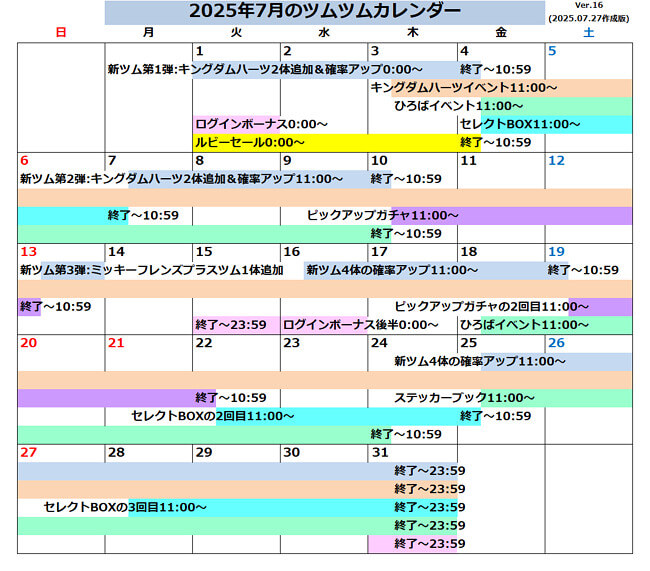Click the yellow ルビーセール0:00〜 event bar
This screenshot has width=650, height=571.
tap(250, 143)
